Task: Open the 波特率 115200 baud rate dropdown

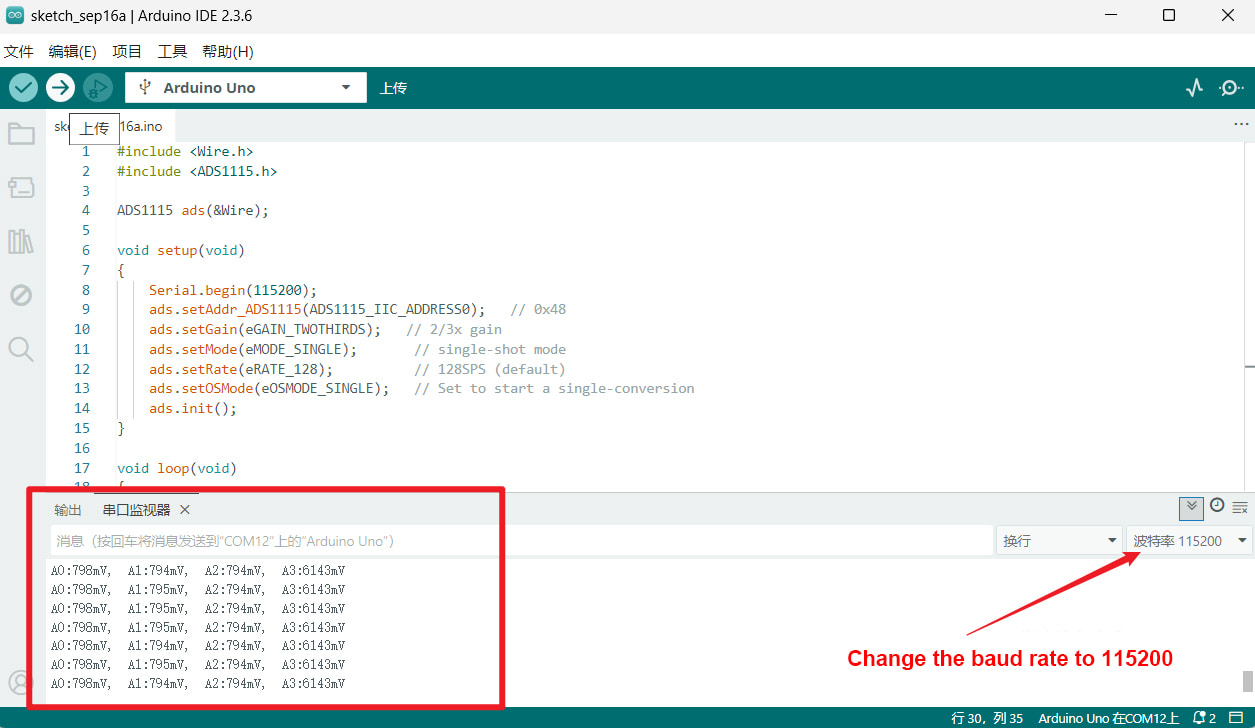Action: [1189, 541]
